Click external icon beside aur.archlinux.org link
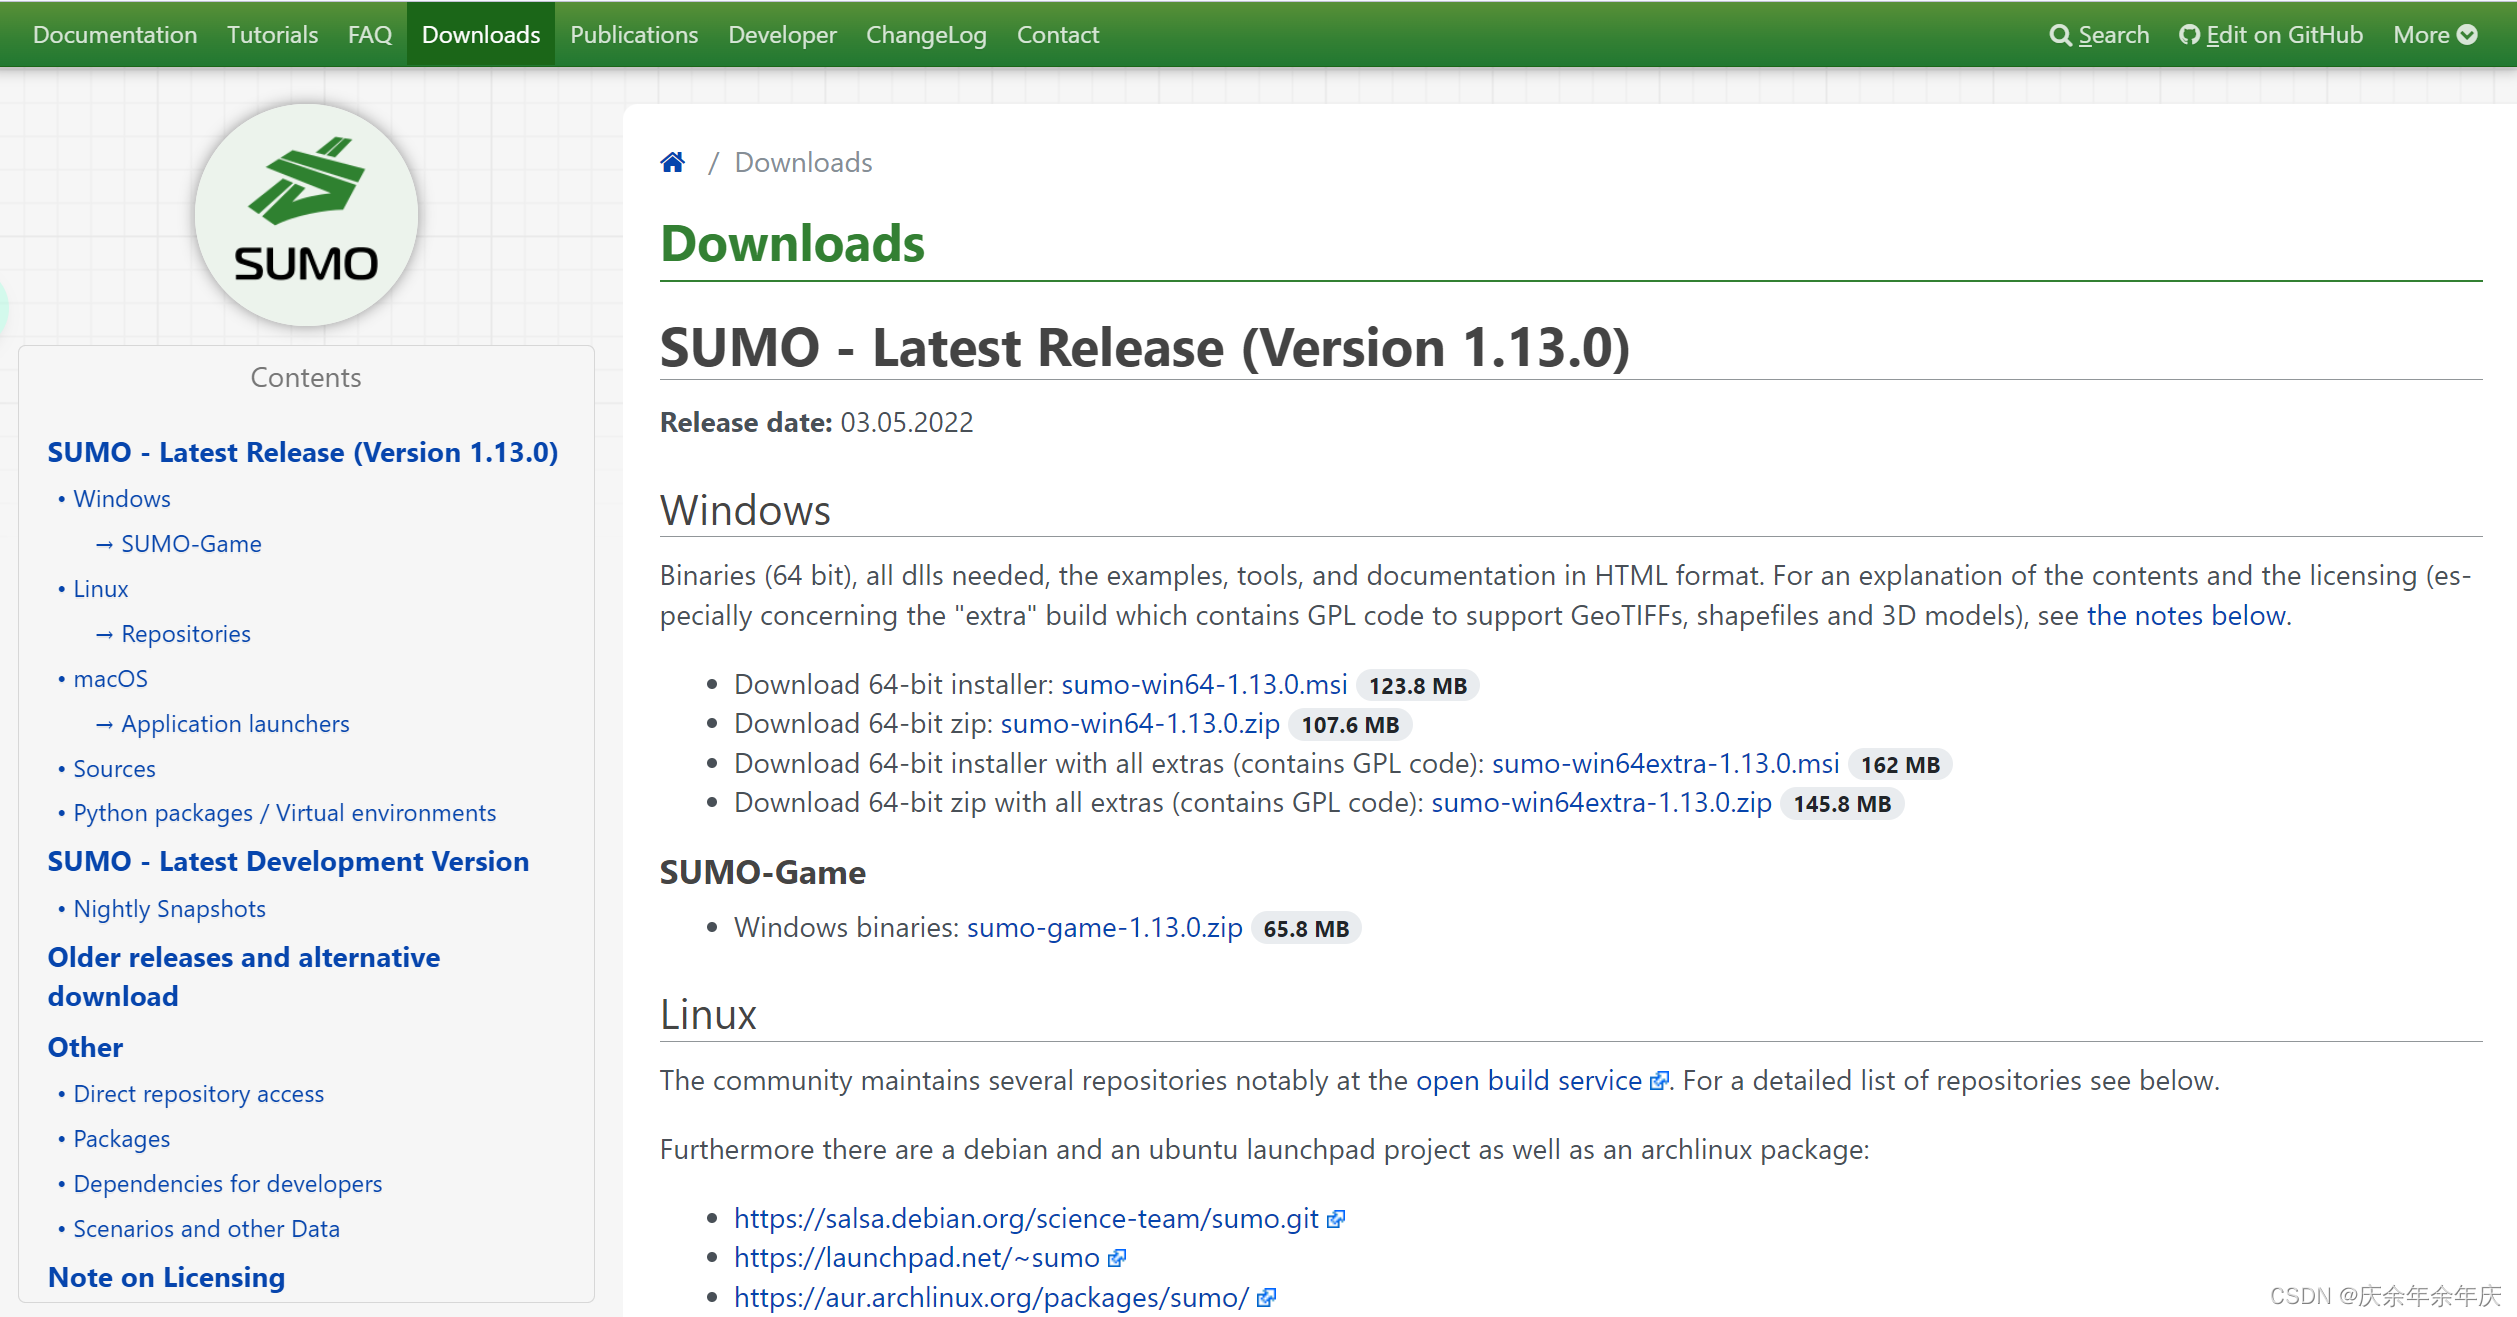 [x=1266, y=1298]
